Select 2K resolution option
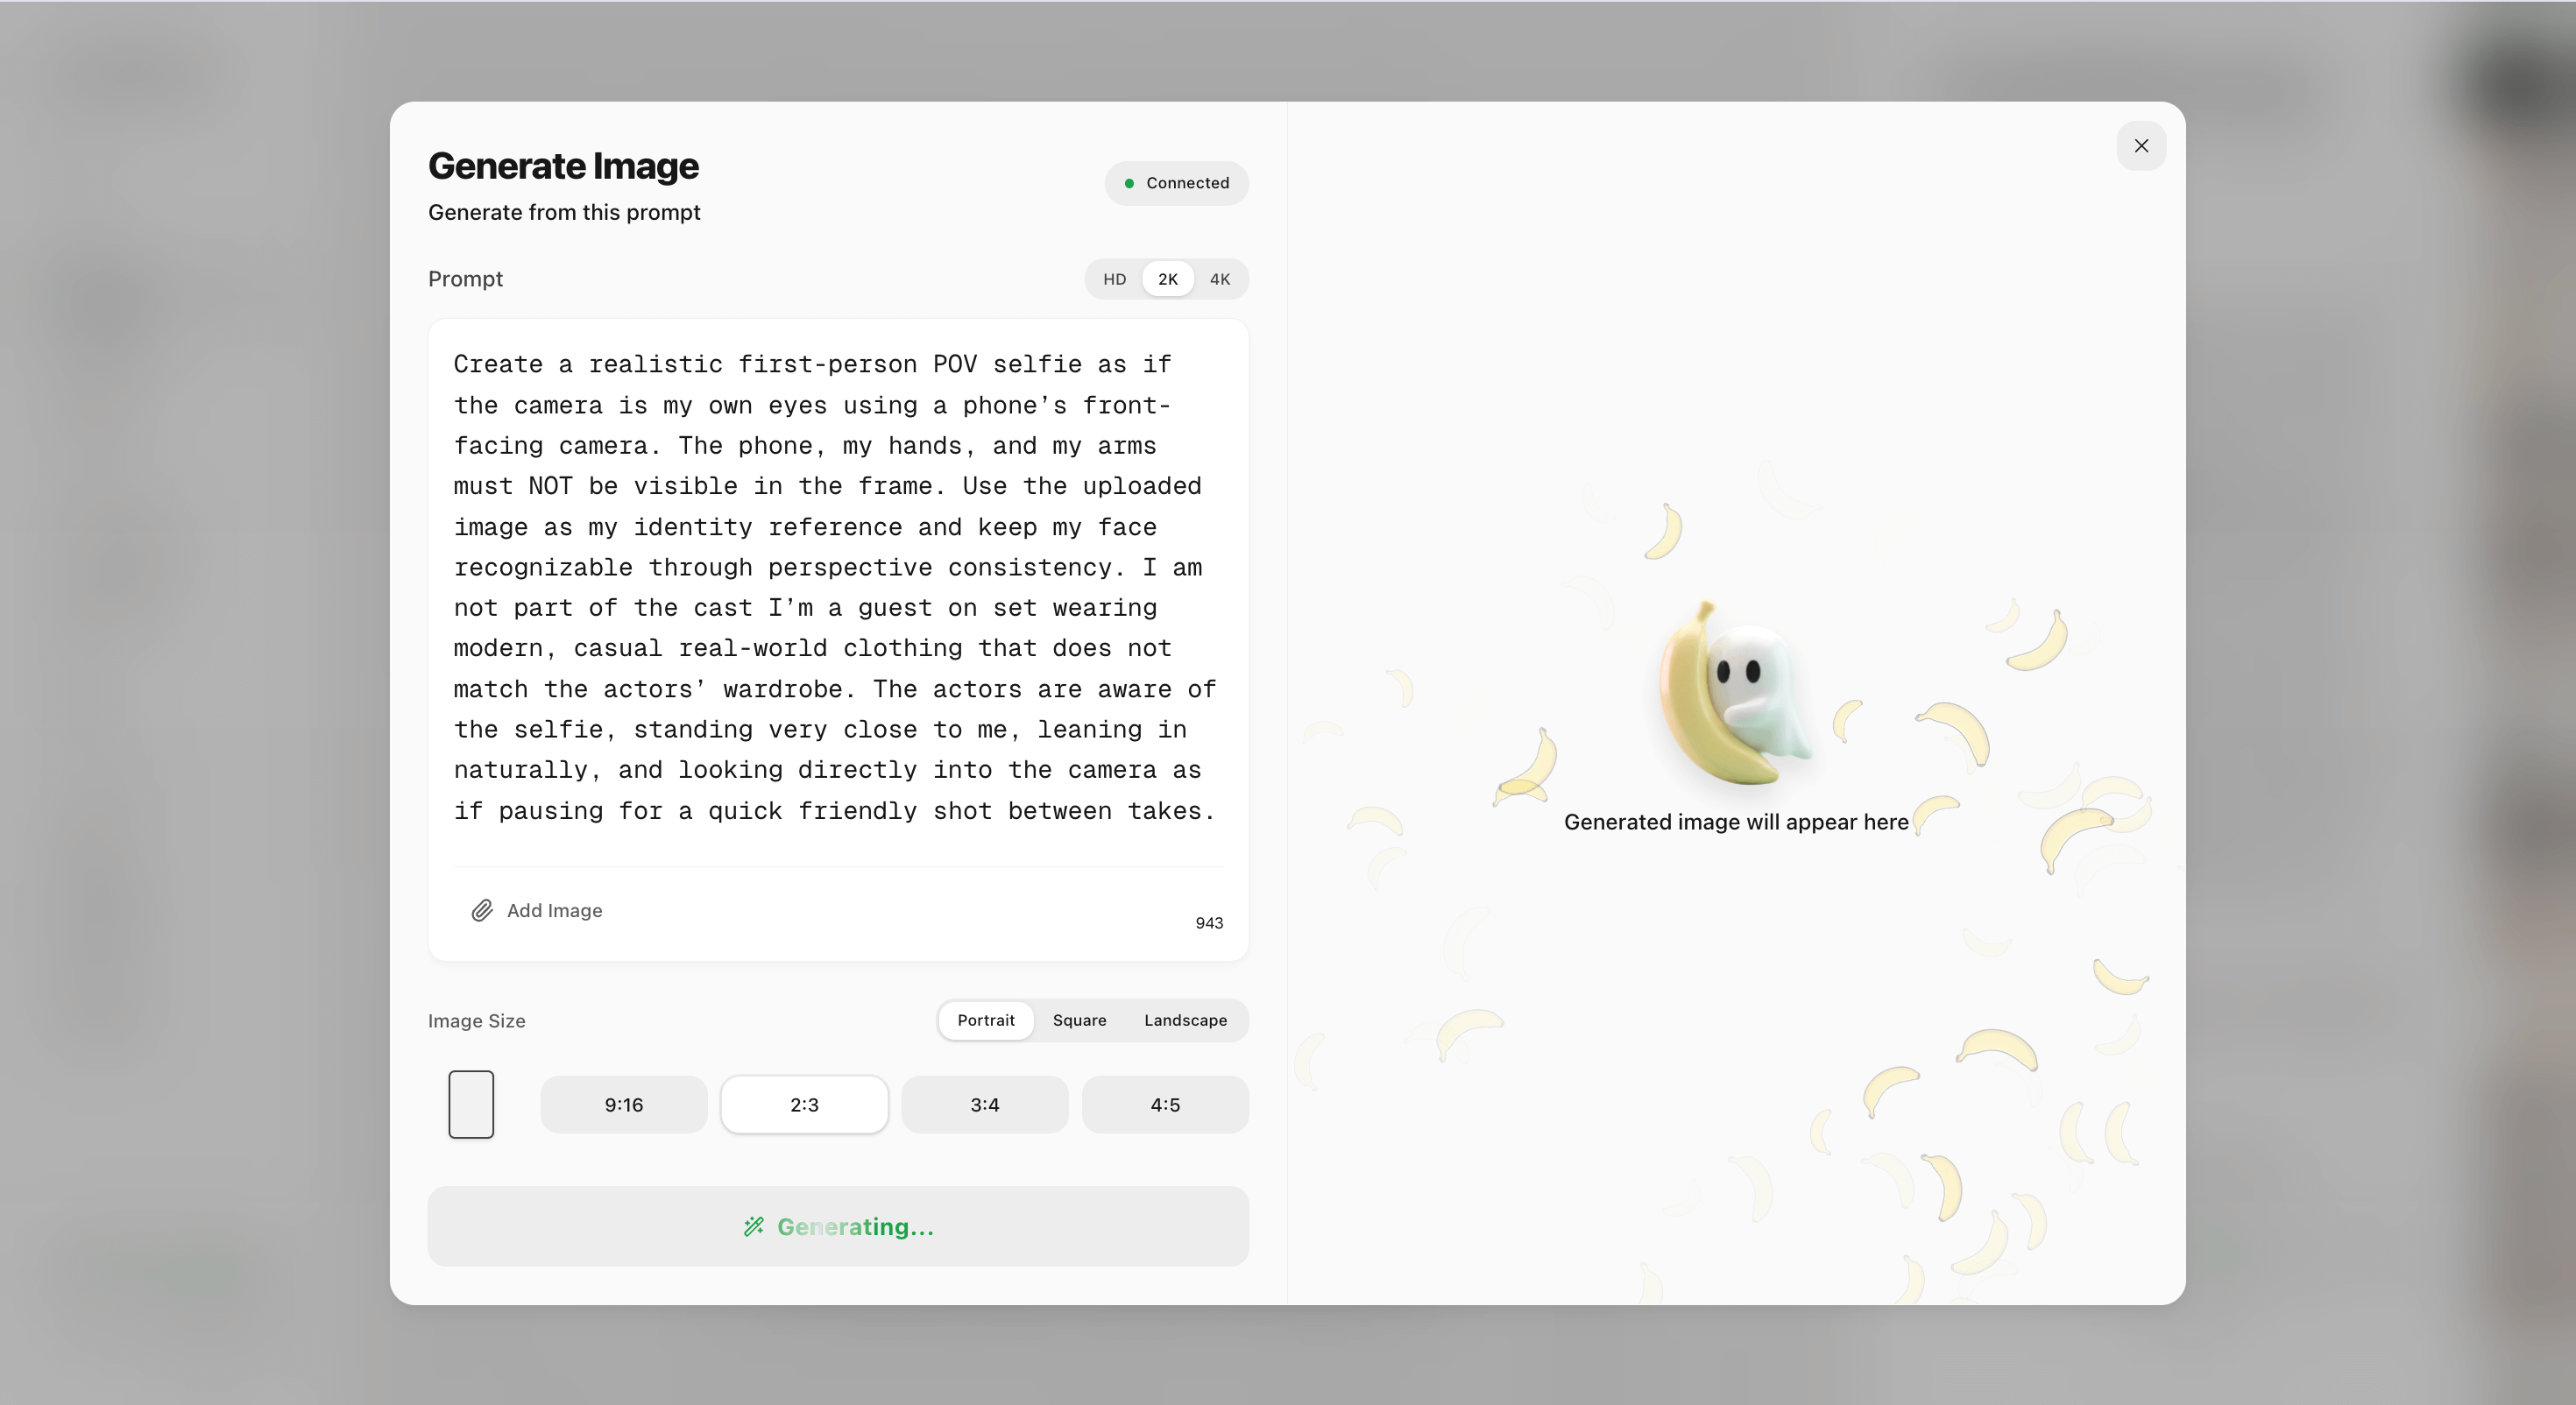The width and height of the screenshot is (2576, 1405). coord(1167,279)
